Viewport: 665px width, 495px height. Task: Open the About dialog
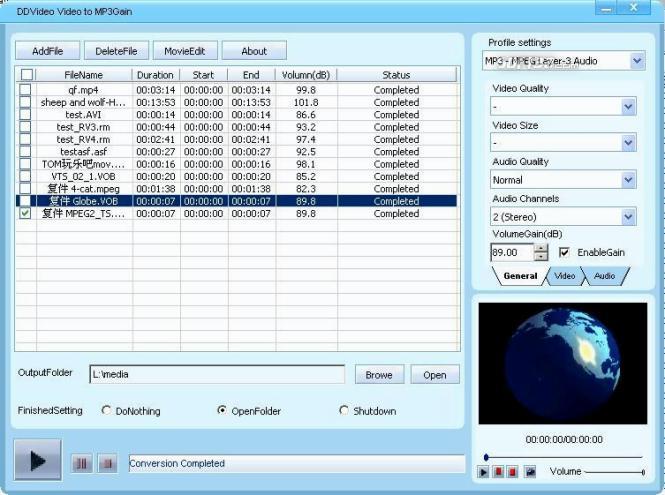point(254,51)
